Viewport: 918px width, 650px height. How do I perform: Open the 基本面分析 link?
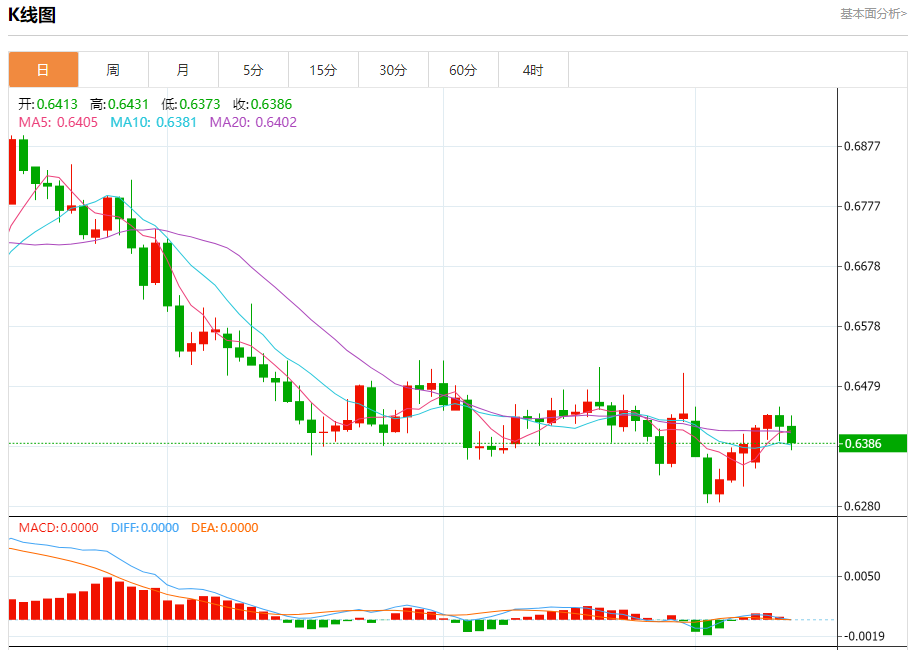[x=873, y=13]
